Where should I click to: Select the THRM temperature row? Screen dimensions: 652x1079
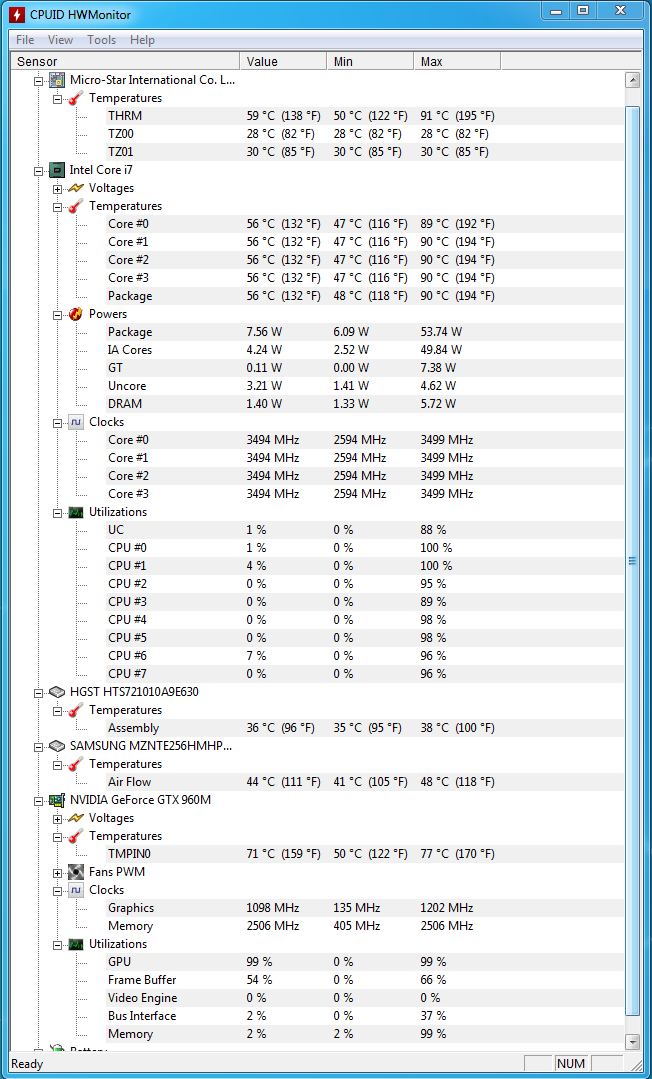(x=365, y=116)
